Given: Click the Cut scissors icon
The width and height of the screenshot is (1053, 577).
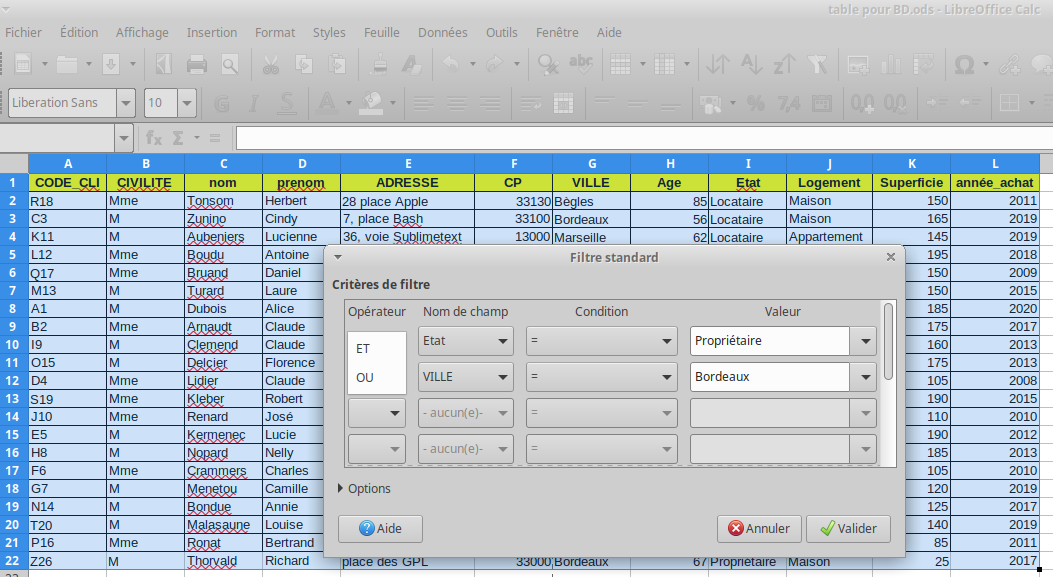Looking at the screenshot, I should pyautogui.click(x=270, y=66).
